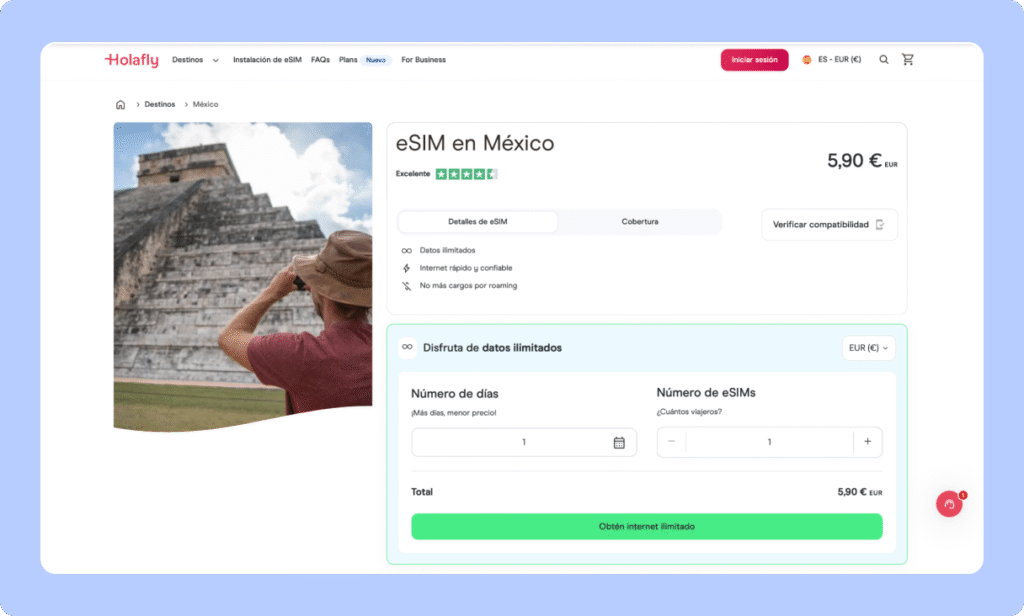Screen dimensions: 1024x616
Task: Switch to the Cobertura tab
Action: tap(640, 222)
